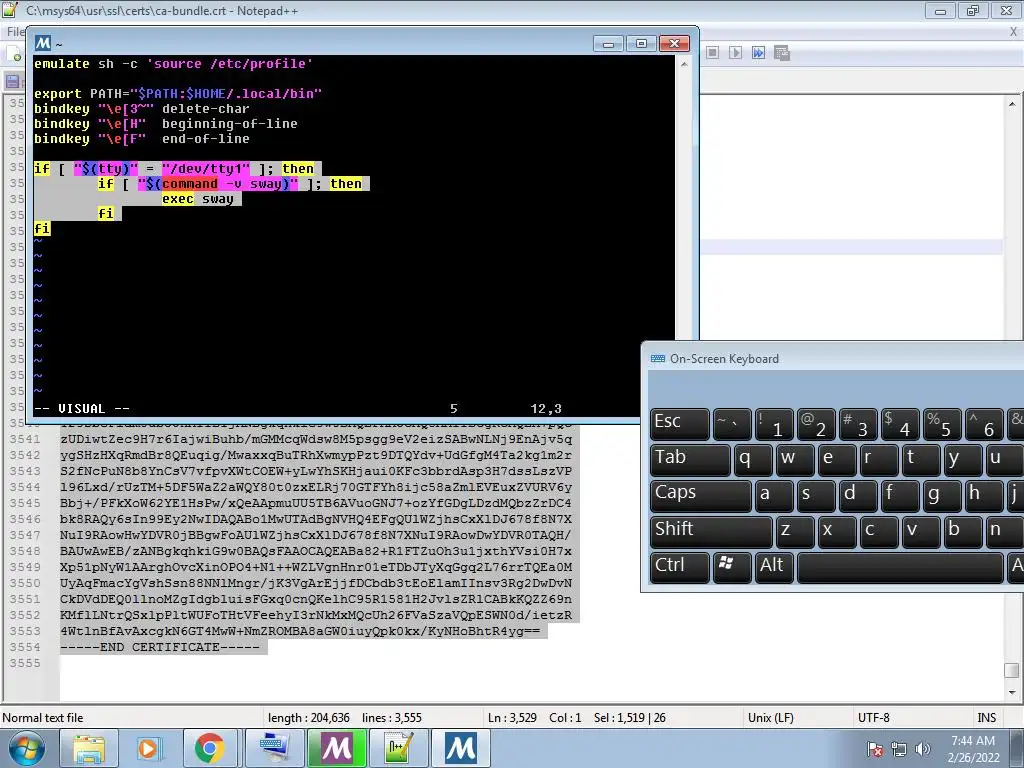Click 'export PATH' line in terminal

tap(178, 93)
